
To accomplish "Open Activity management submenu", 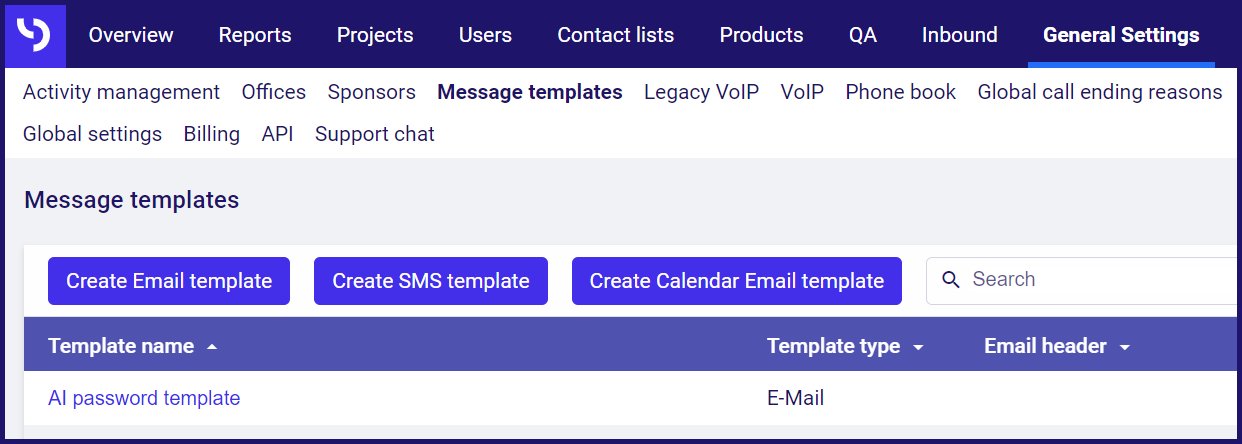I will (121, 92).
